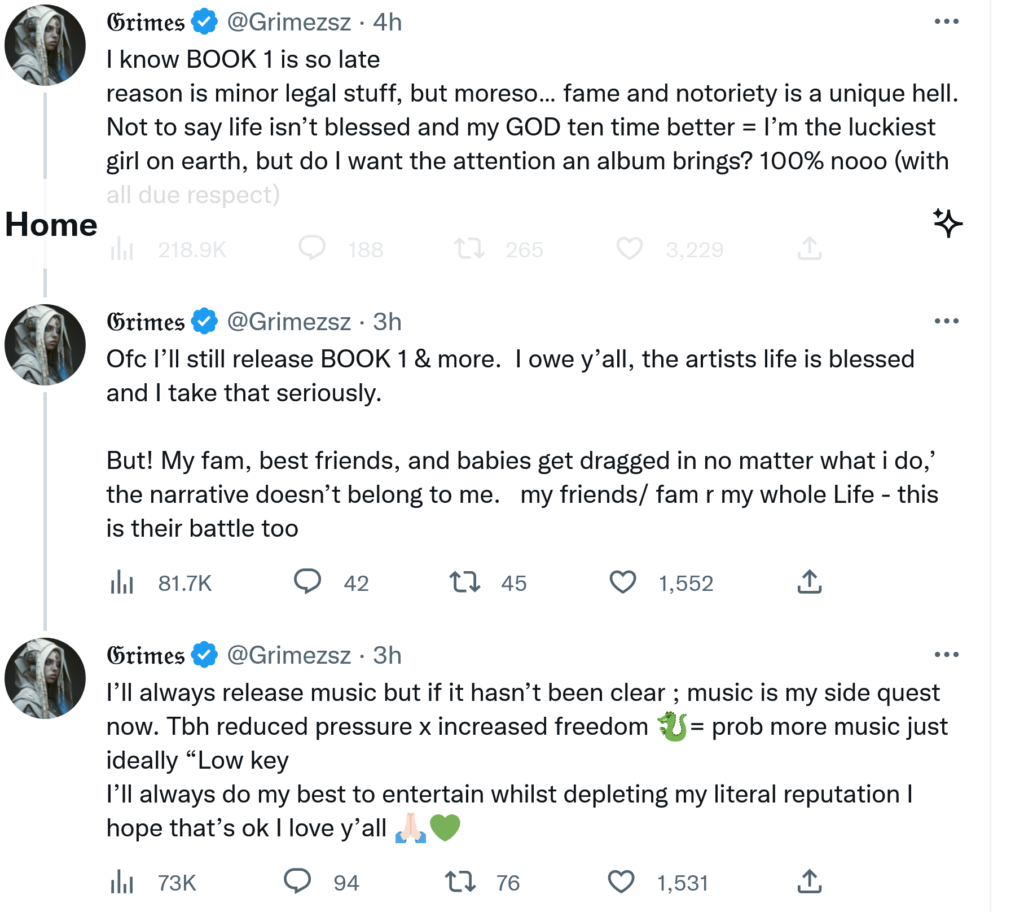1024x912 pixels.
Task: Reply to the tweet with 42 replies
Action: 307,582
